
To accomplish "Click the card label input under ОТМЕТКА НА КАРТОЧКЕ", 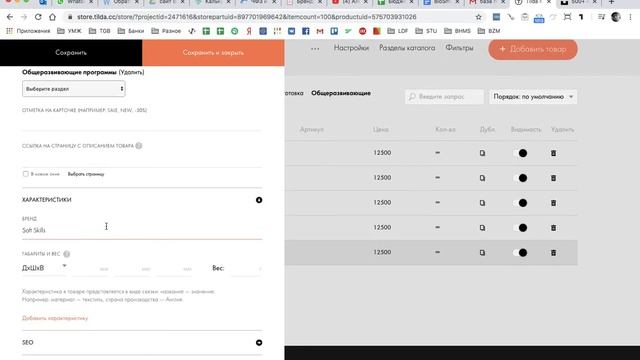I will (x=142, y=123).
